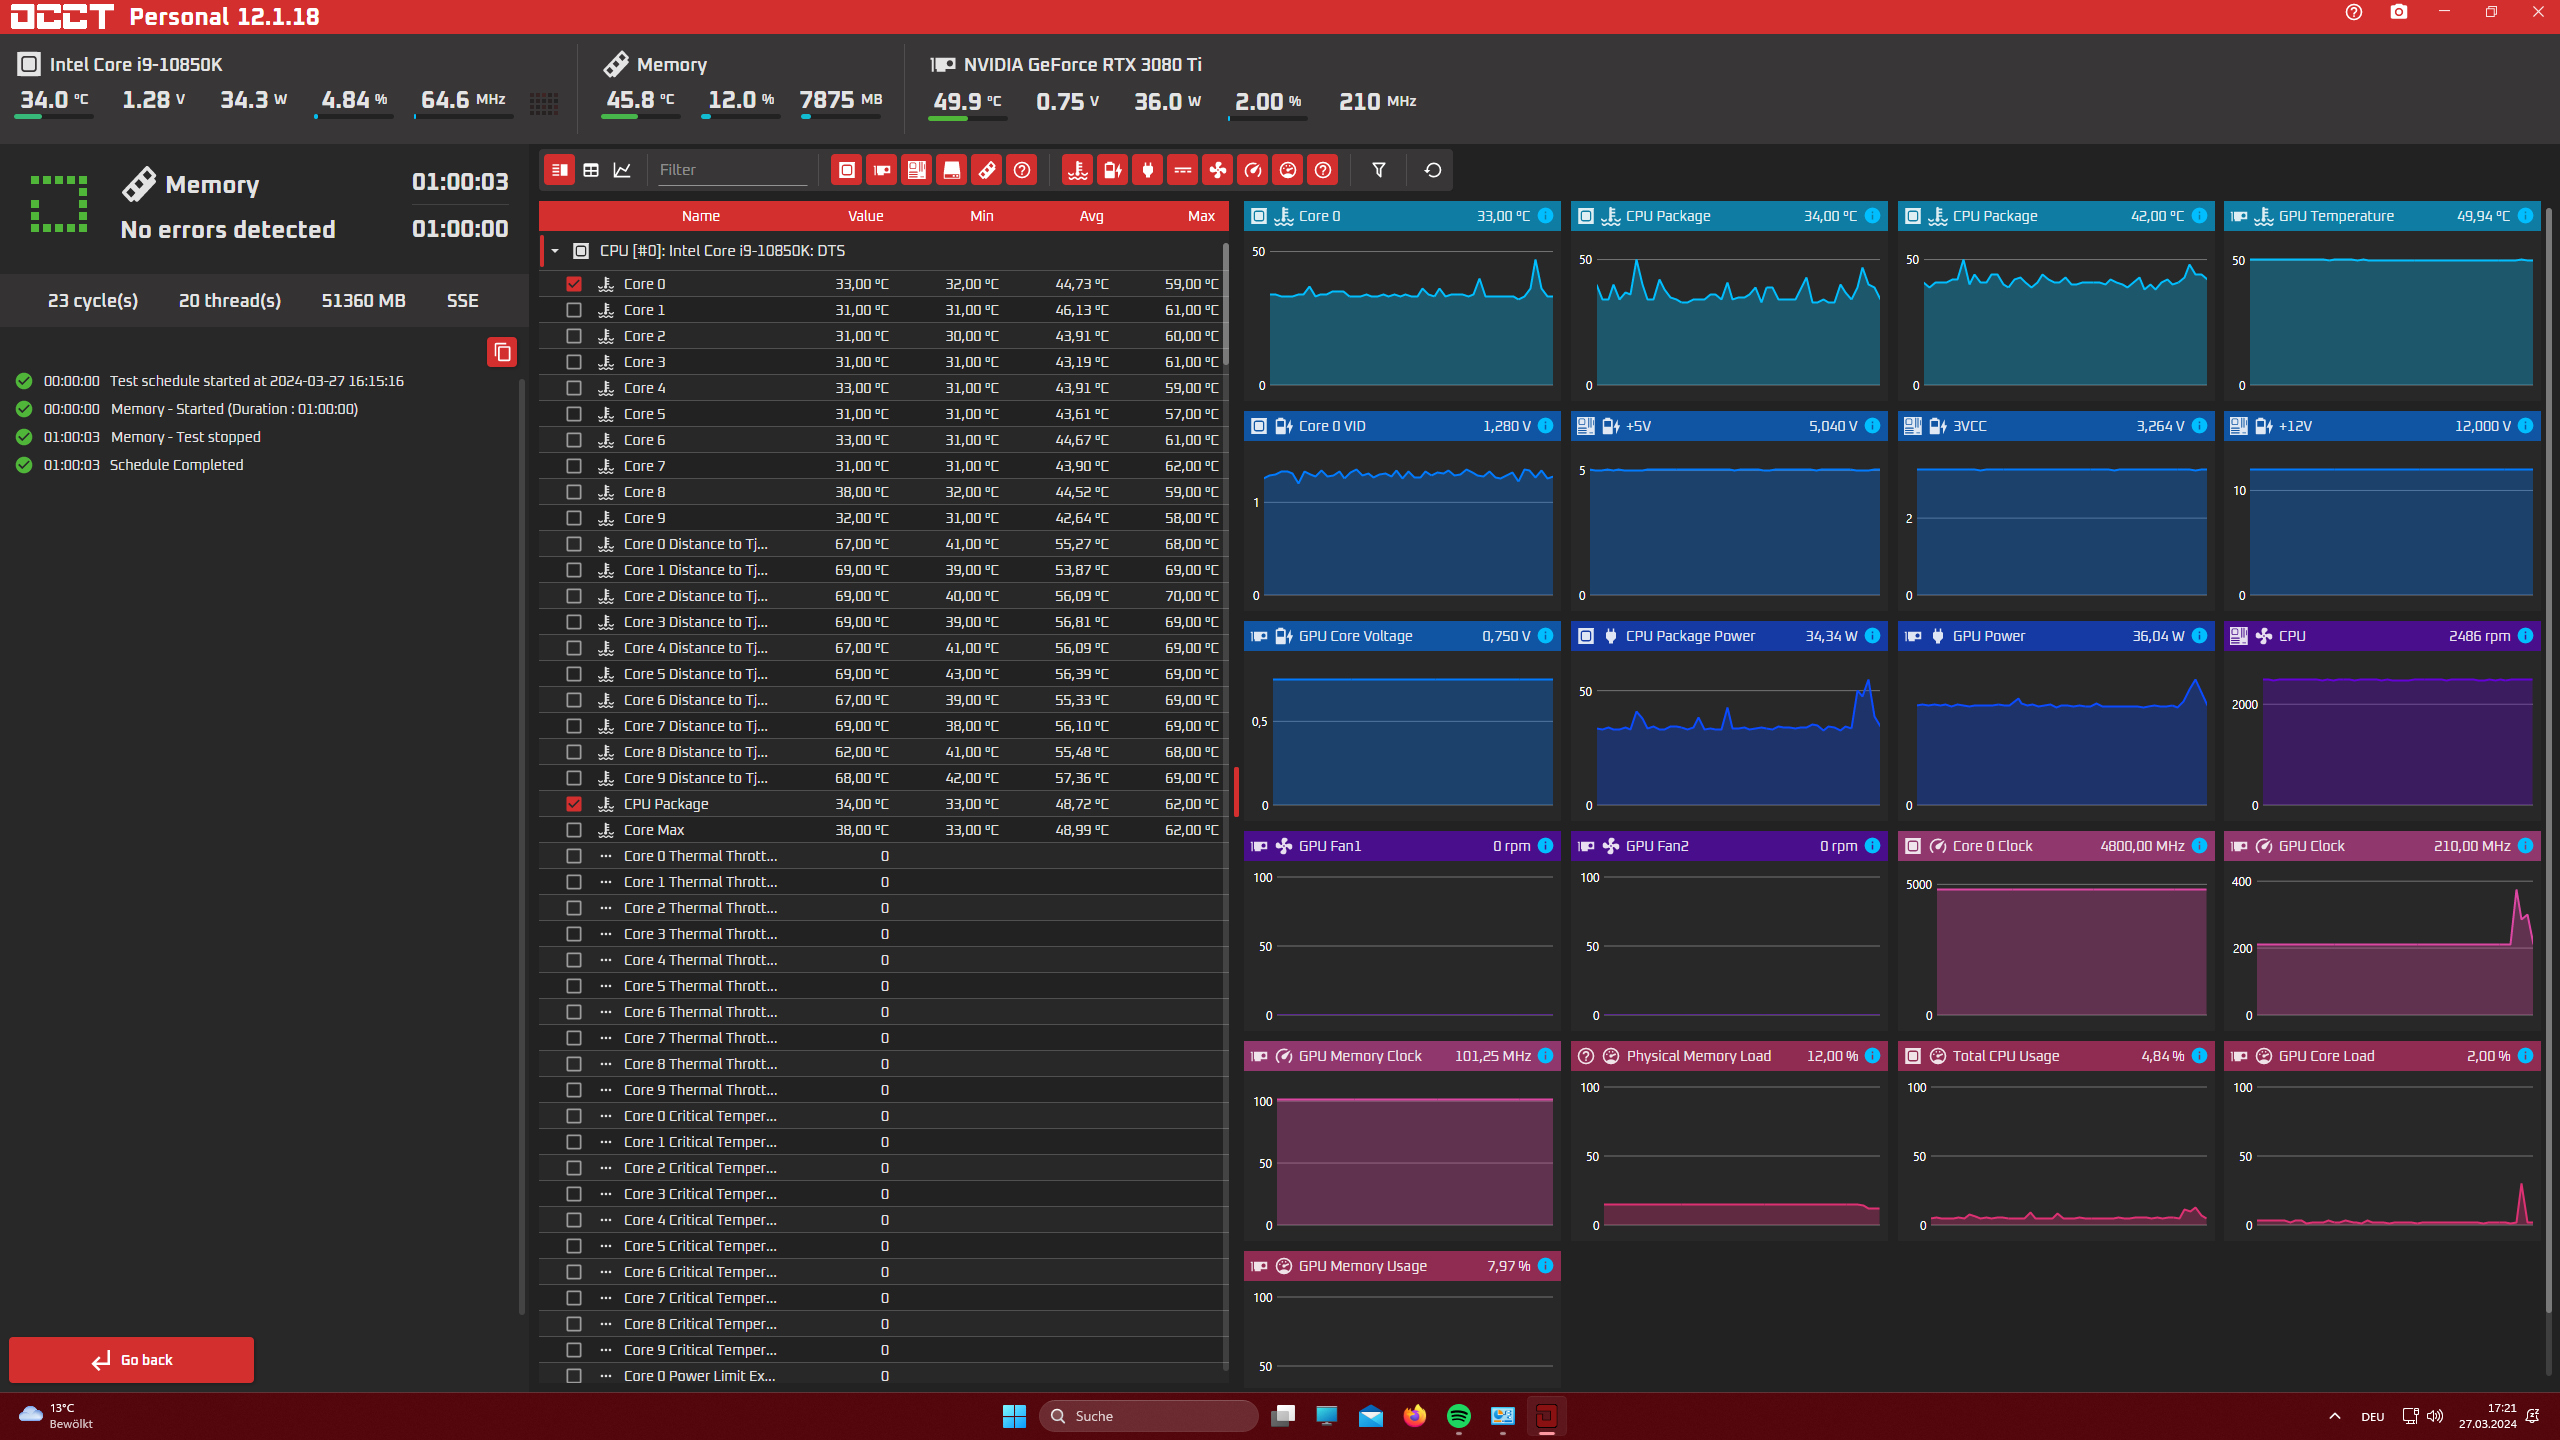Copy the test log with clipboard icon
The height and width of the screenshot is (1440, 2560).
pyautogui.click(x=502, y=352)
